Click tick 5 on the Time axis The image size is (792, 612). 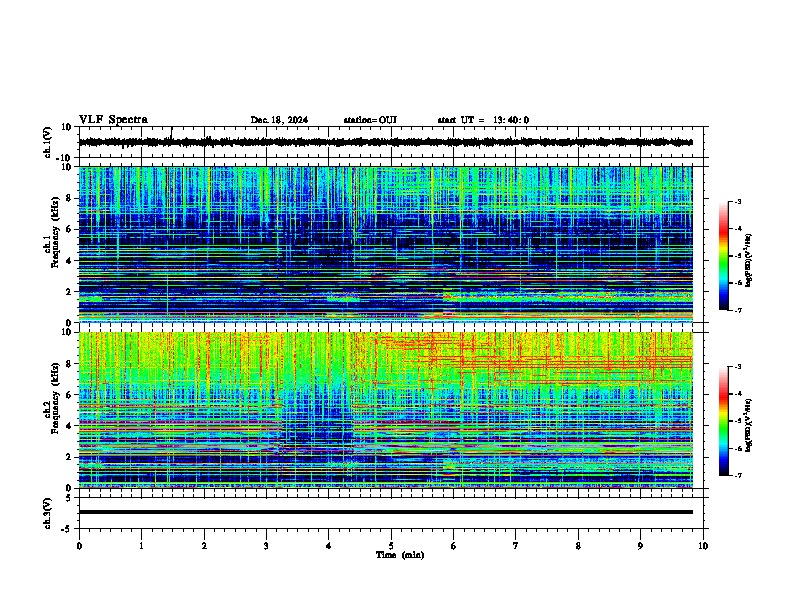point(391,546)
